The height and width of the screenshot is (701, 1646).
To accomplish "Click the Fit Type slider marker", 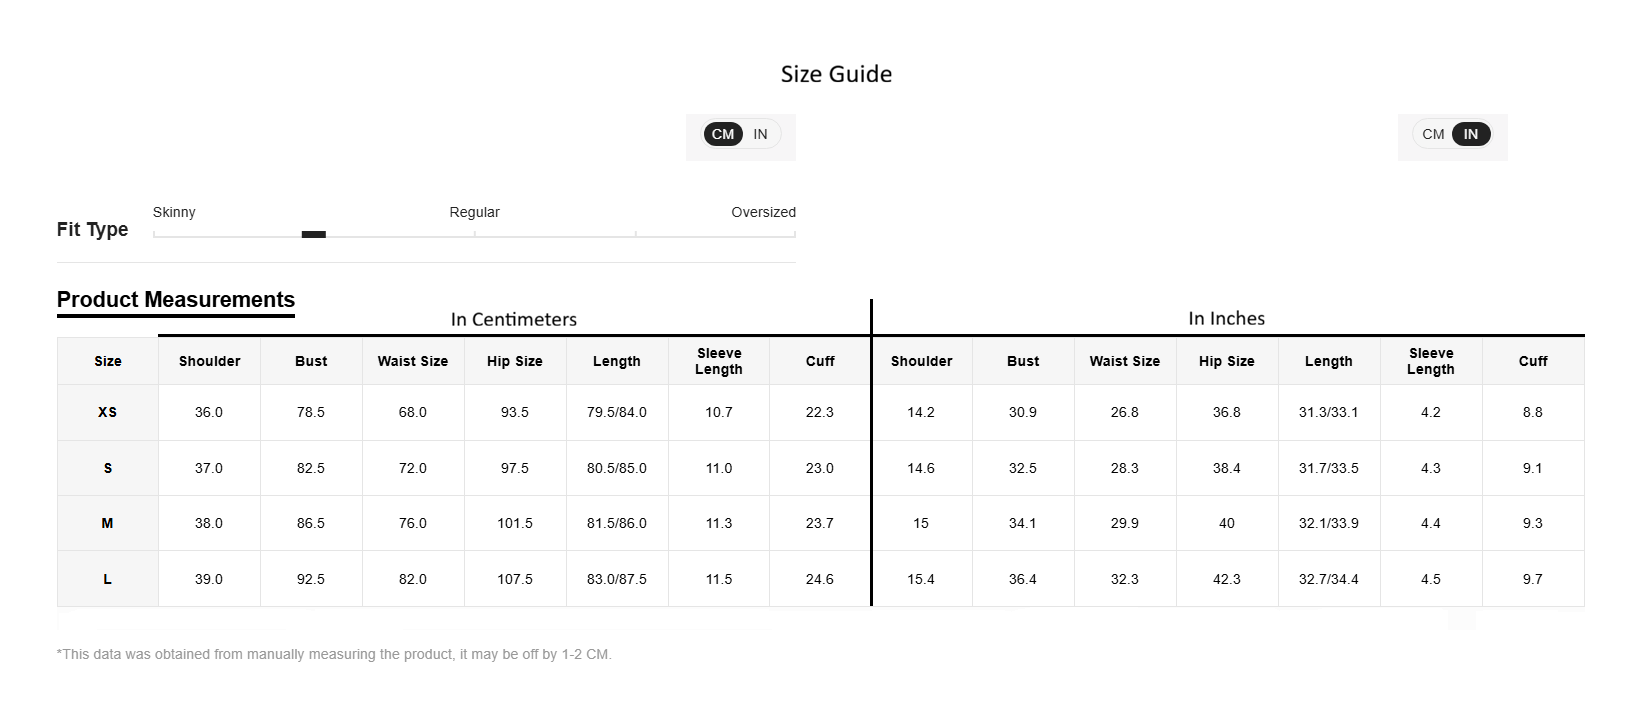I will (314, 235).
